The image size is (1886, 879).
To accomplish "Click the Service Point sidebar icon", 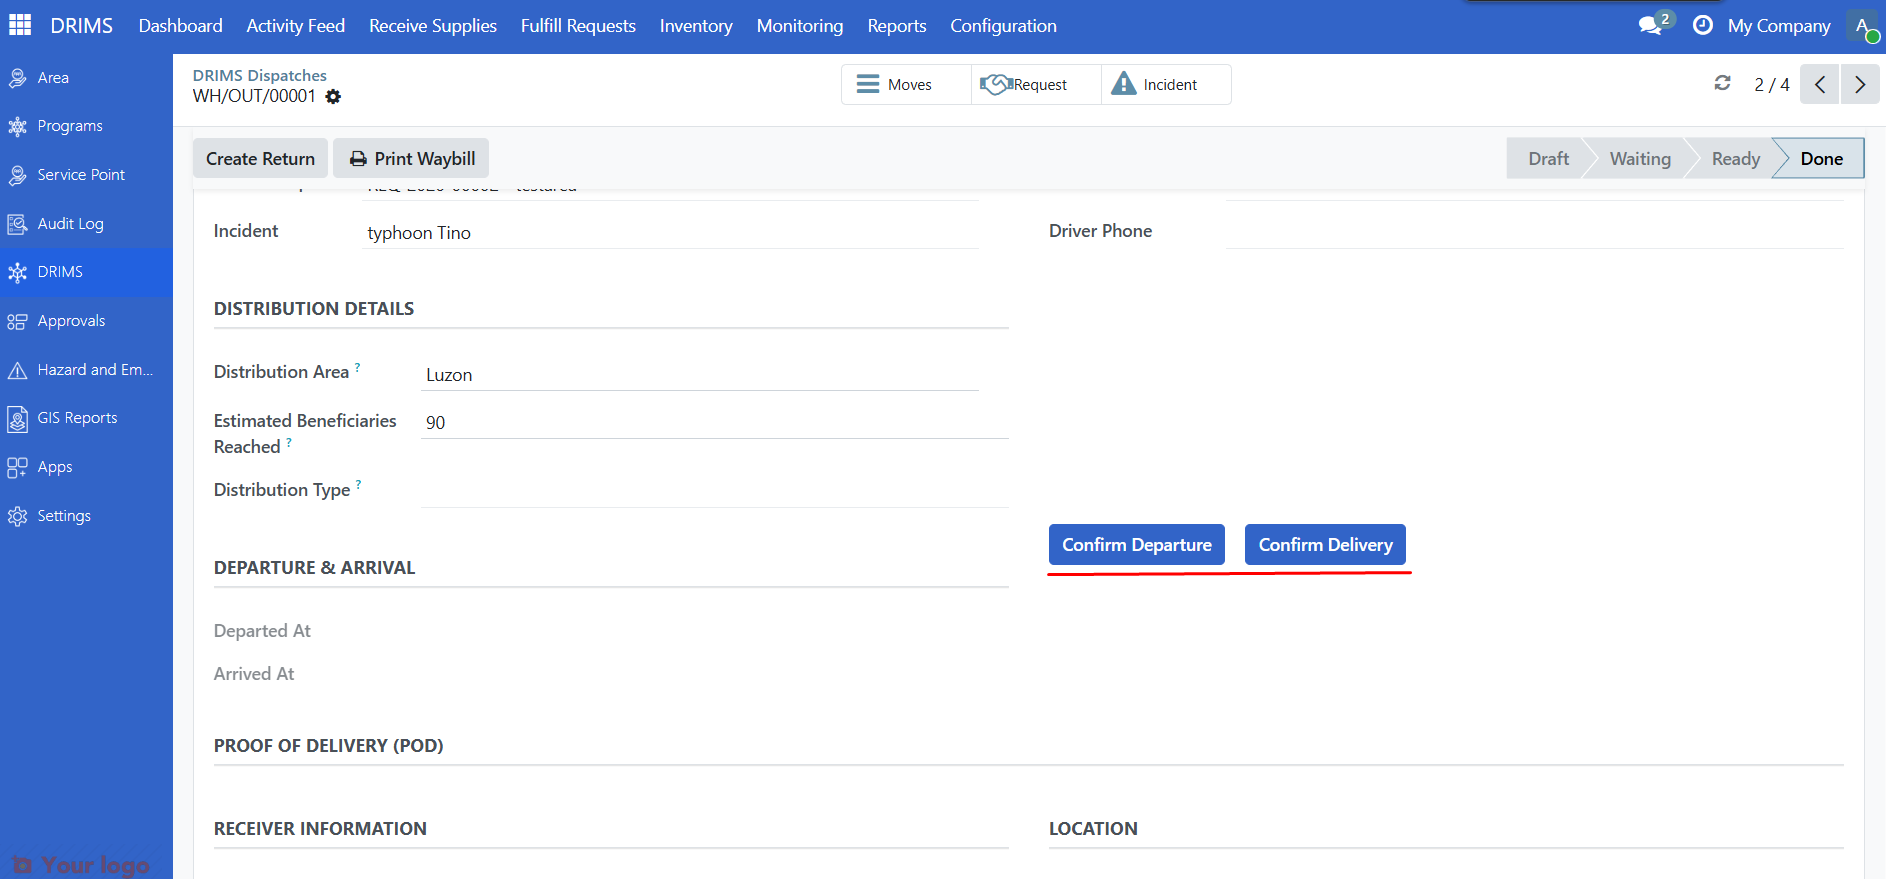I will (17, 175).
